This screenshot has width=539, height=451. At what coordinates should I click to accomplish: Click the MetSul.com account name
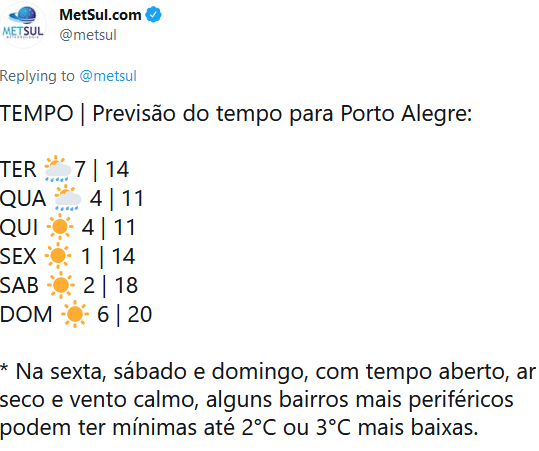[100, 15]
